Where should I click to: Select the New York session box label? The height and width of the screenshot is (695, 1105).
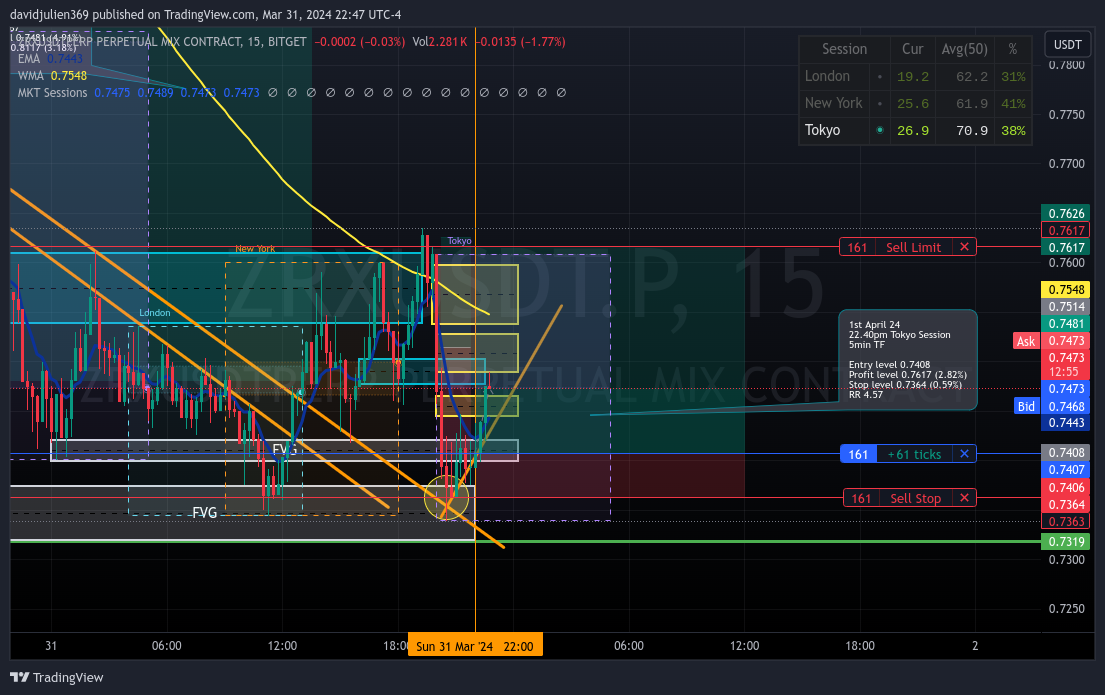(x=255, y=249)
